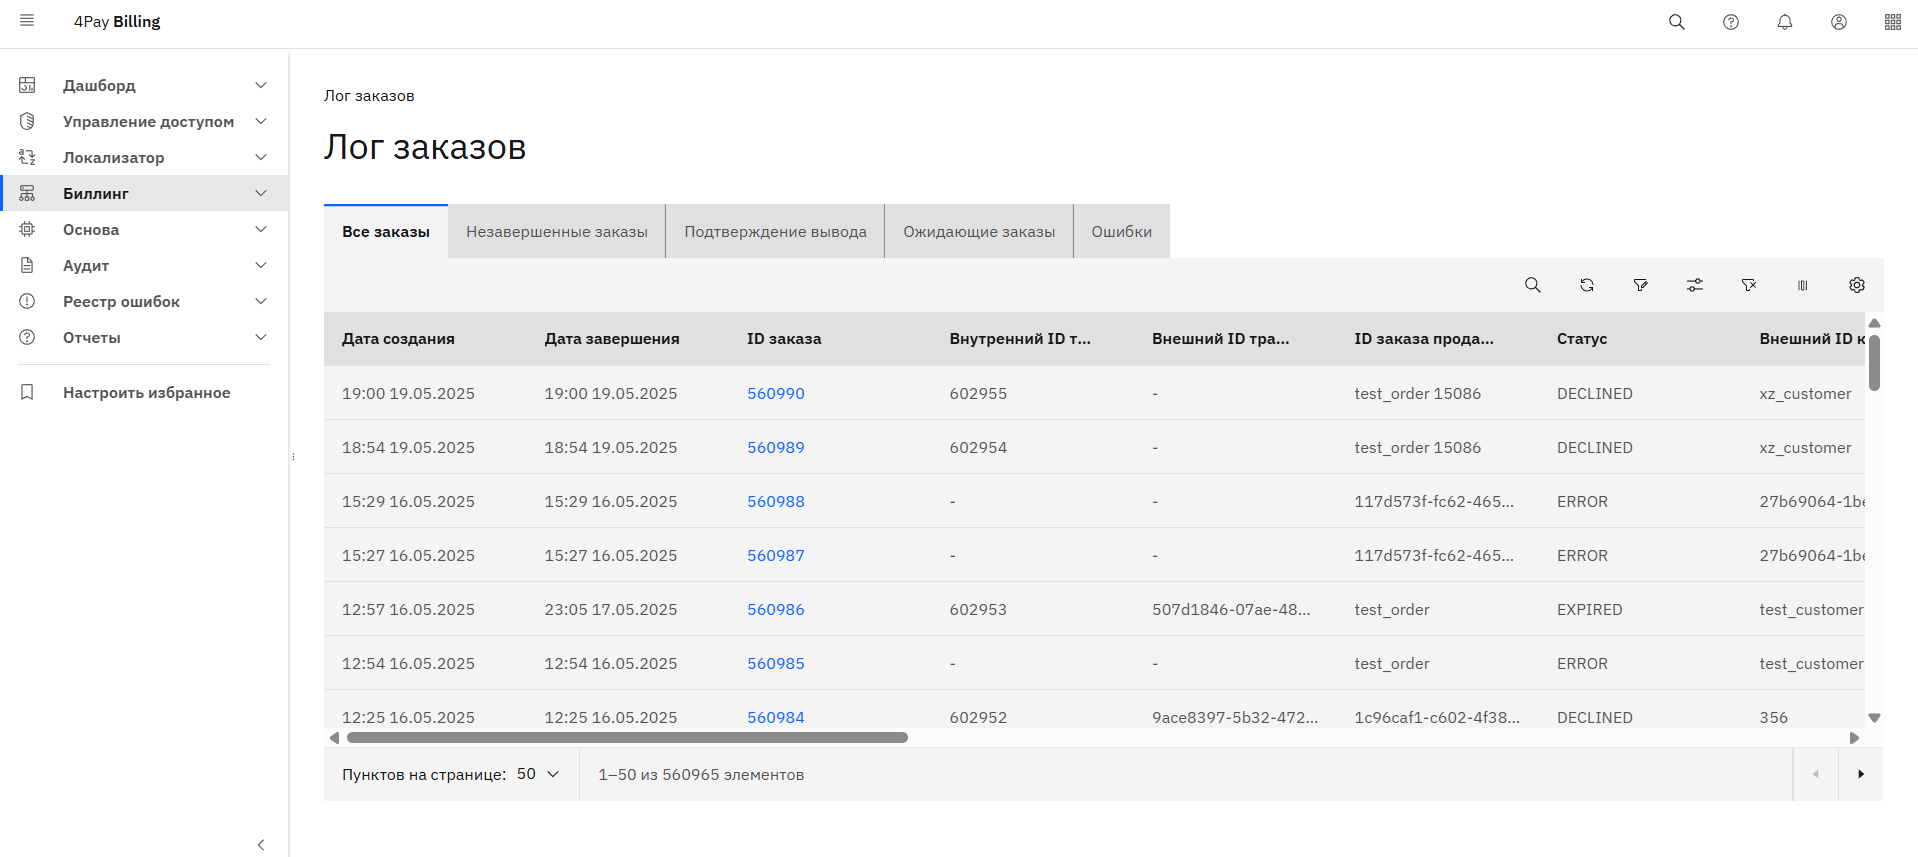Click the table search magnifier icon
The width and height of the screenshot is (1918, 857).
(x=1532, y=285)
